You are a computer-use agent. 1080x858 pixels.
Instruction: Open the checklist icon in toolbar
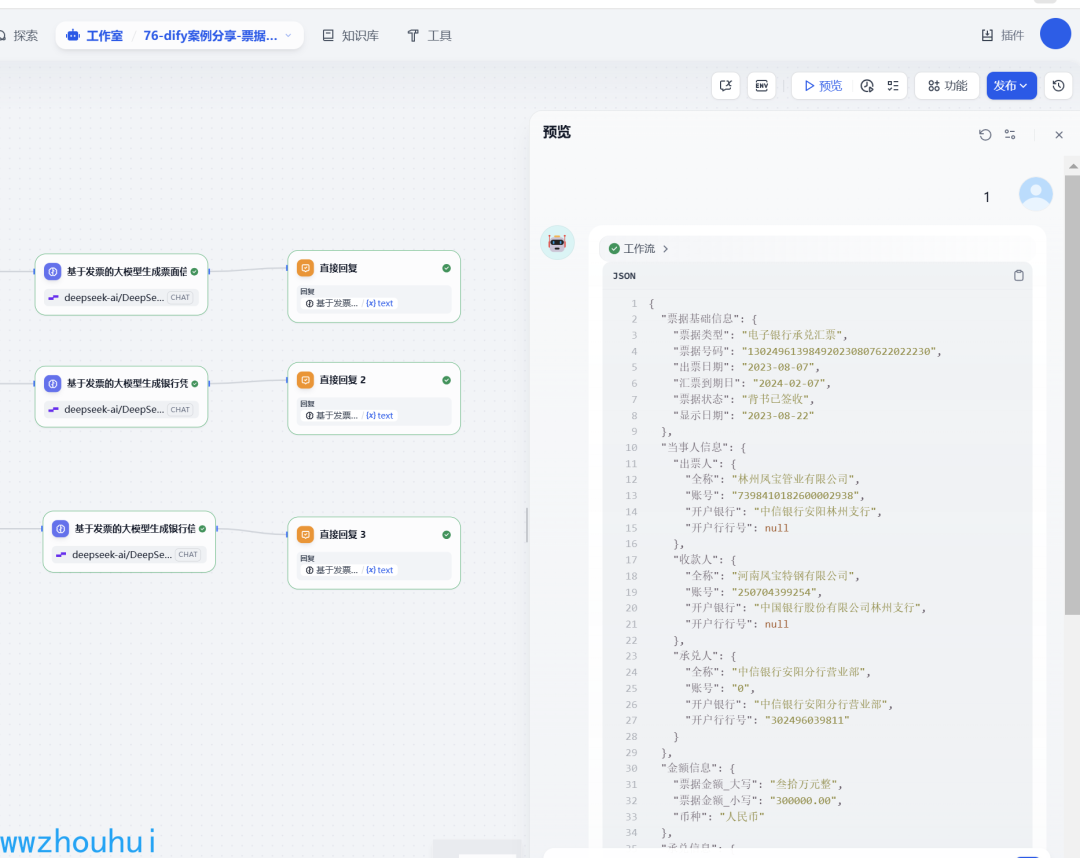pos(893,85)
